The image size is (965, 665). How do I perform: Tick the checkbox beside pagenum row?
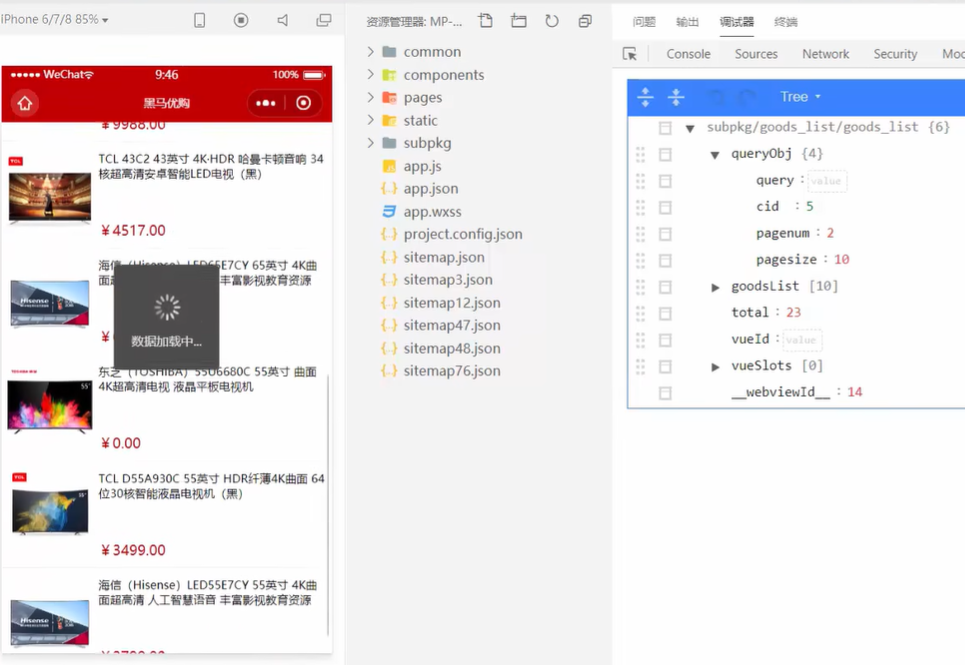665,234
